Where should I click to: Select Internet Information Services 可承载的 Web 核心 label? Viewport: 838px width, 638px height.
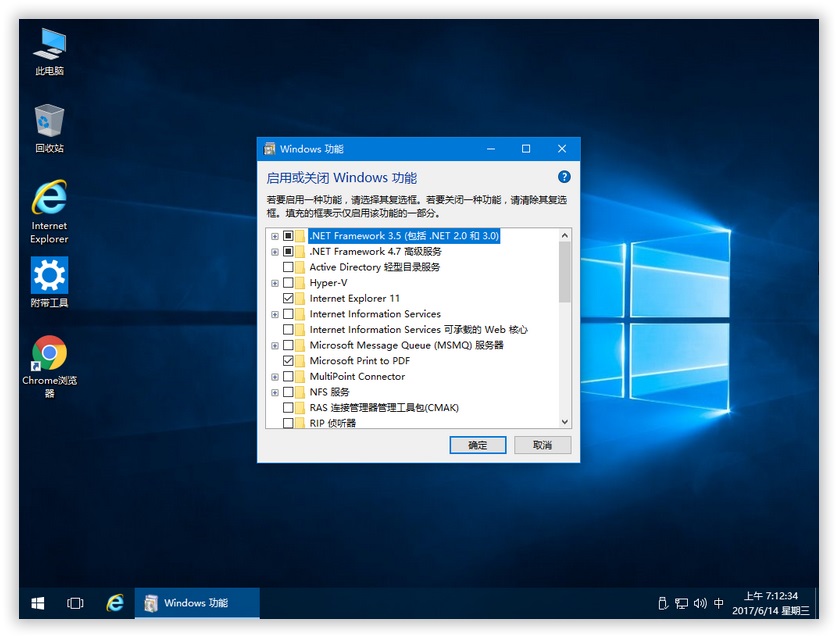[418, 329]
